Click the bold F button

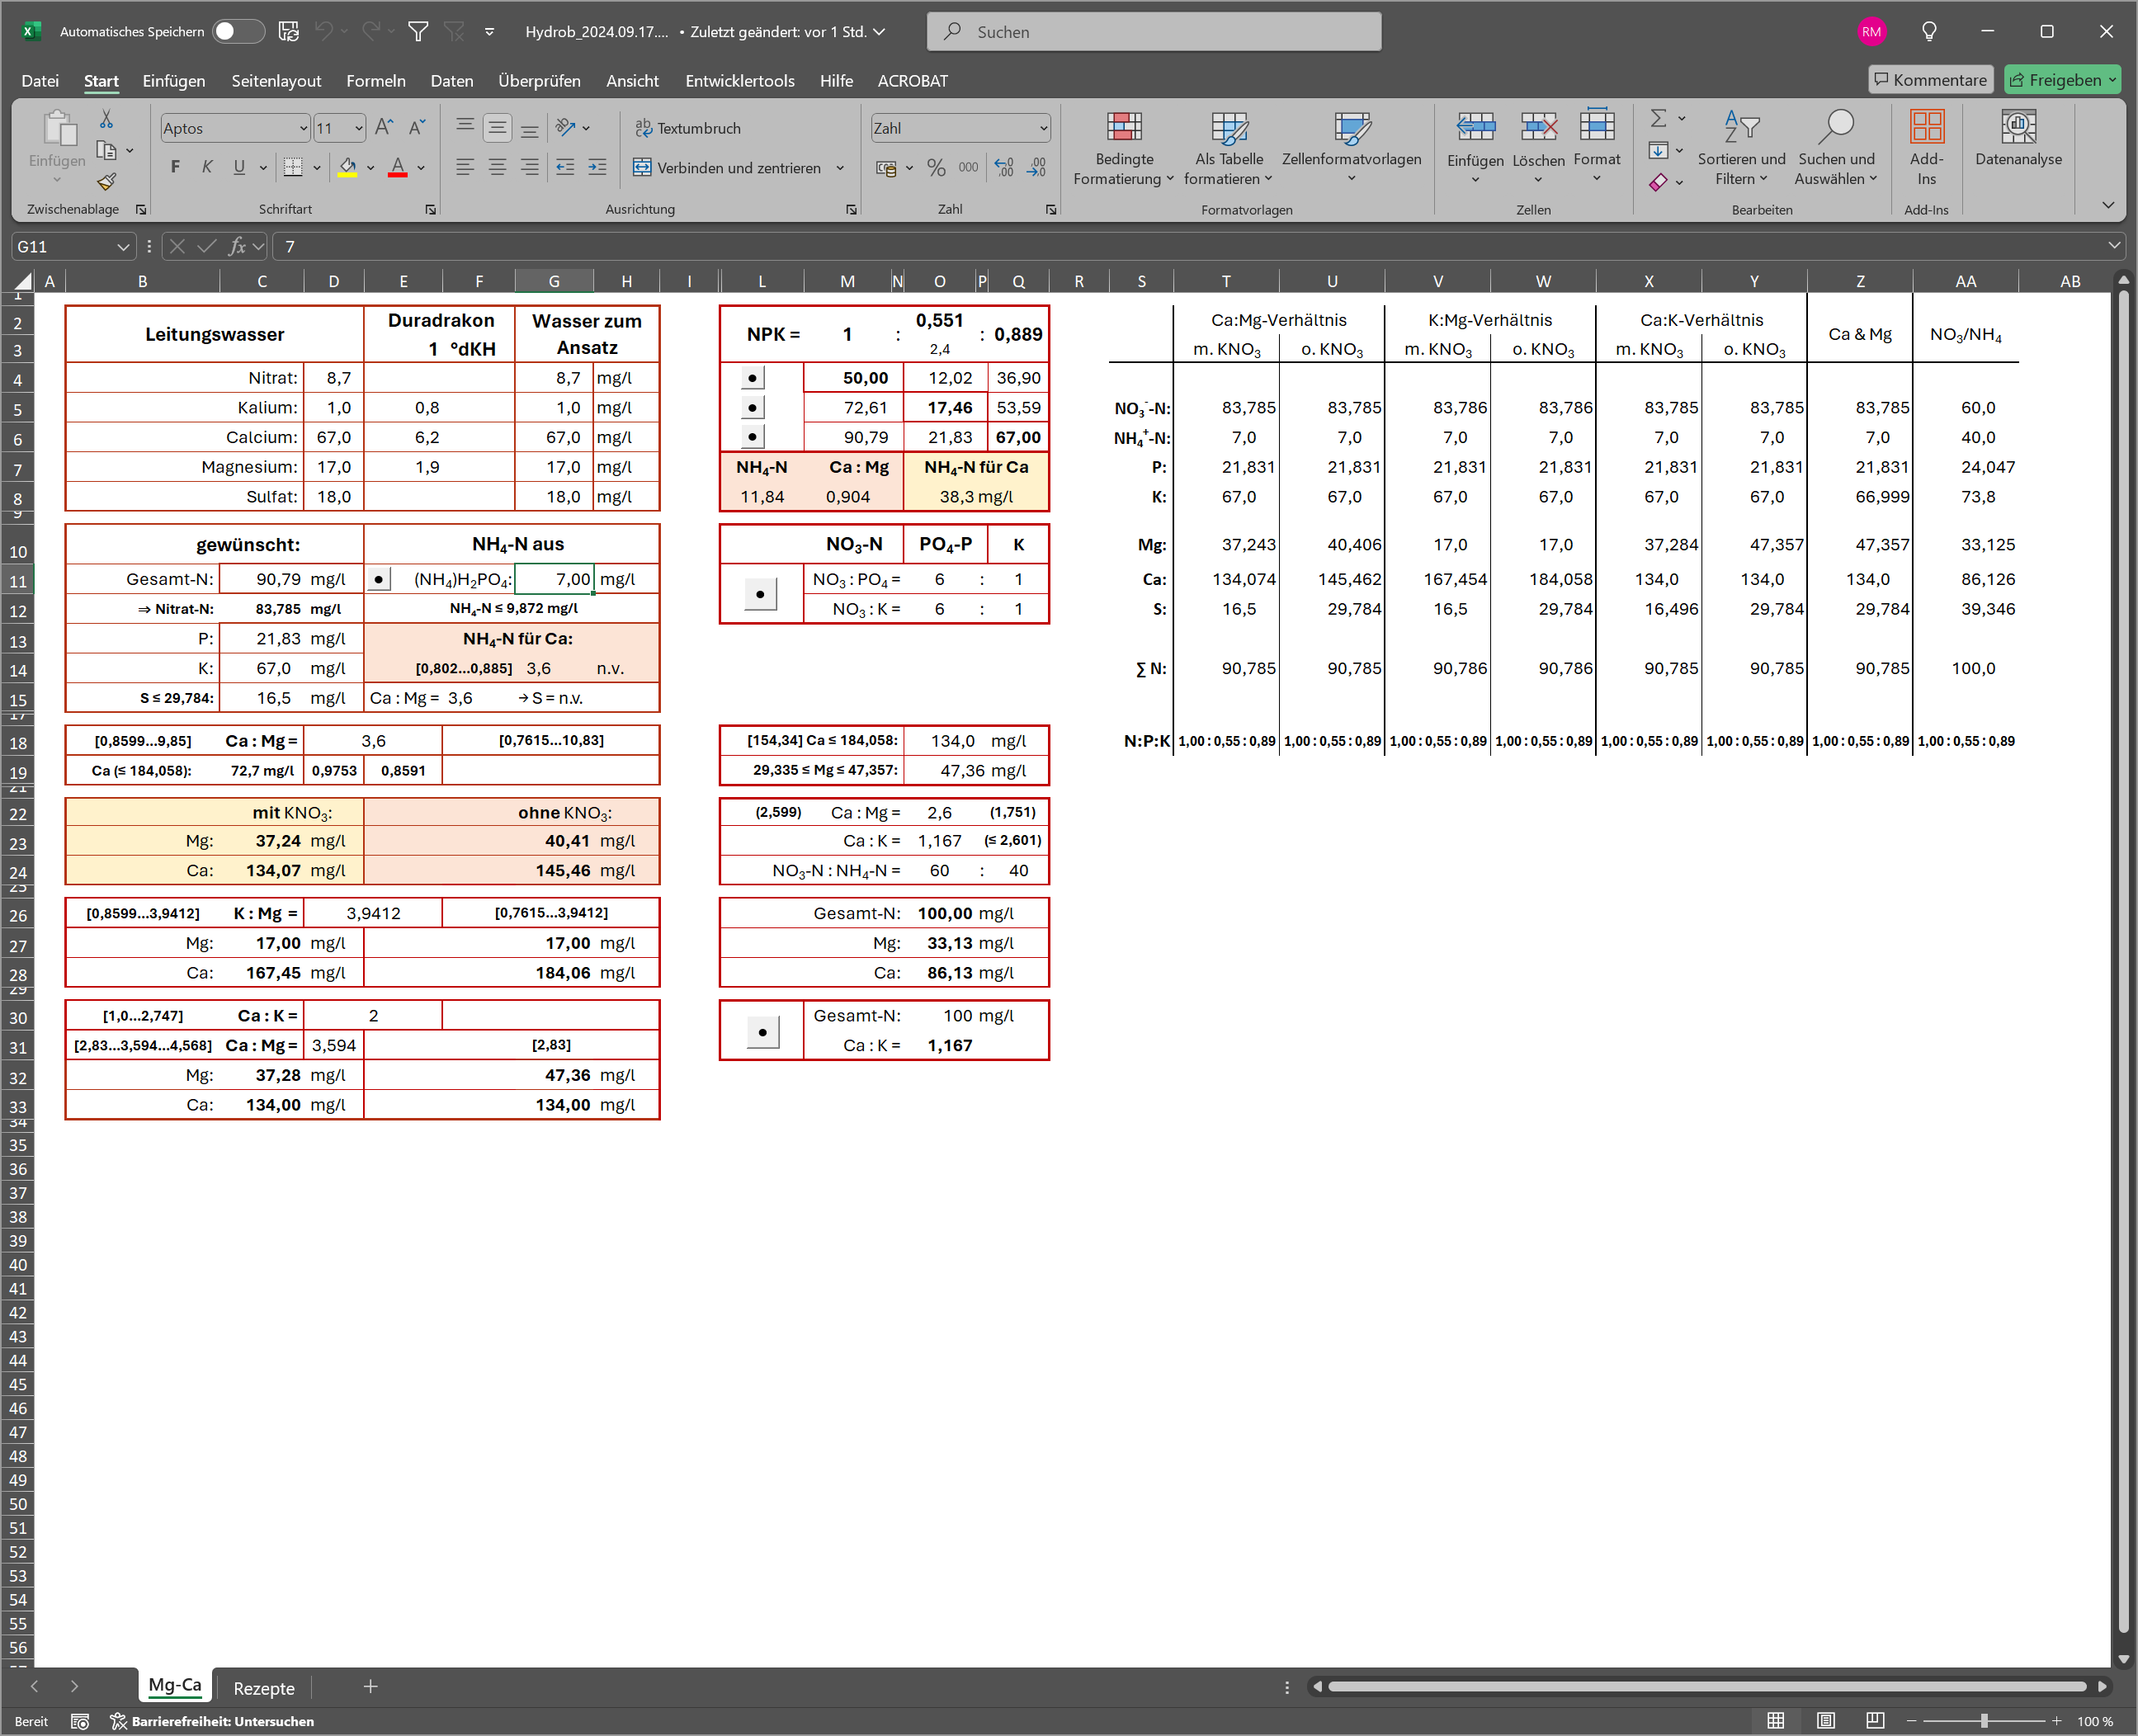tap(175, 167)
